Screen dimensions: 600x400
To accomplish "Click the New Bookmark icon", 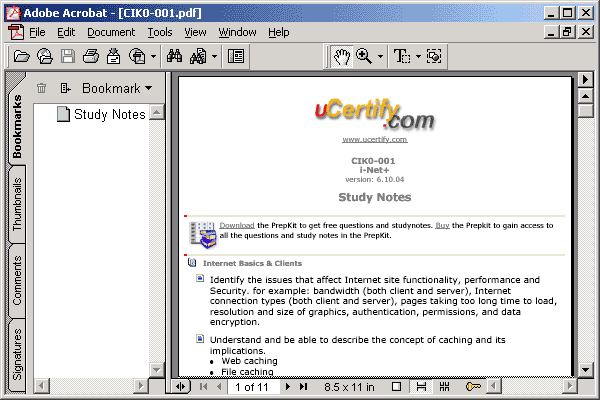I will pos(65,88).
